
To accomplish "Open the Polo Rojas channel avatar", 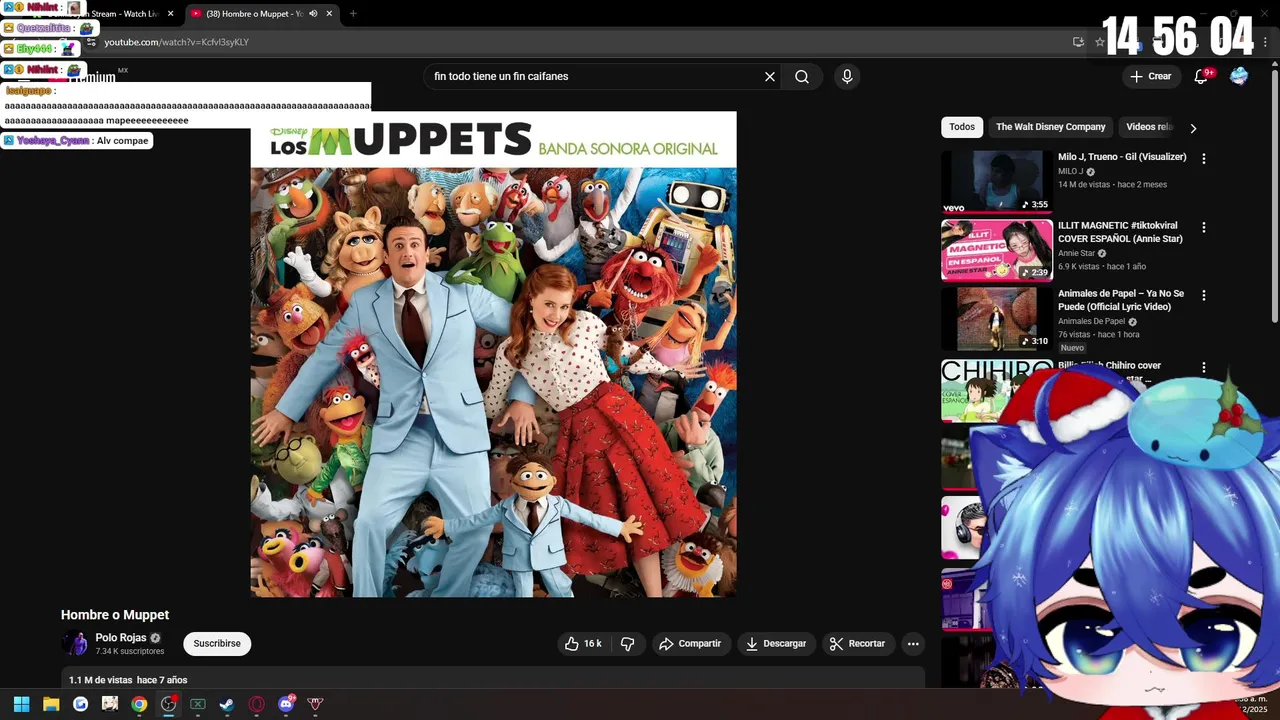I will point(74,644).
